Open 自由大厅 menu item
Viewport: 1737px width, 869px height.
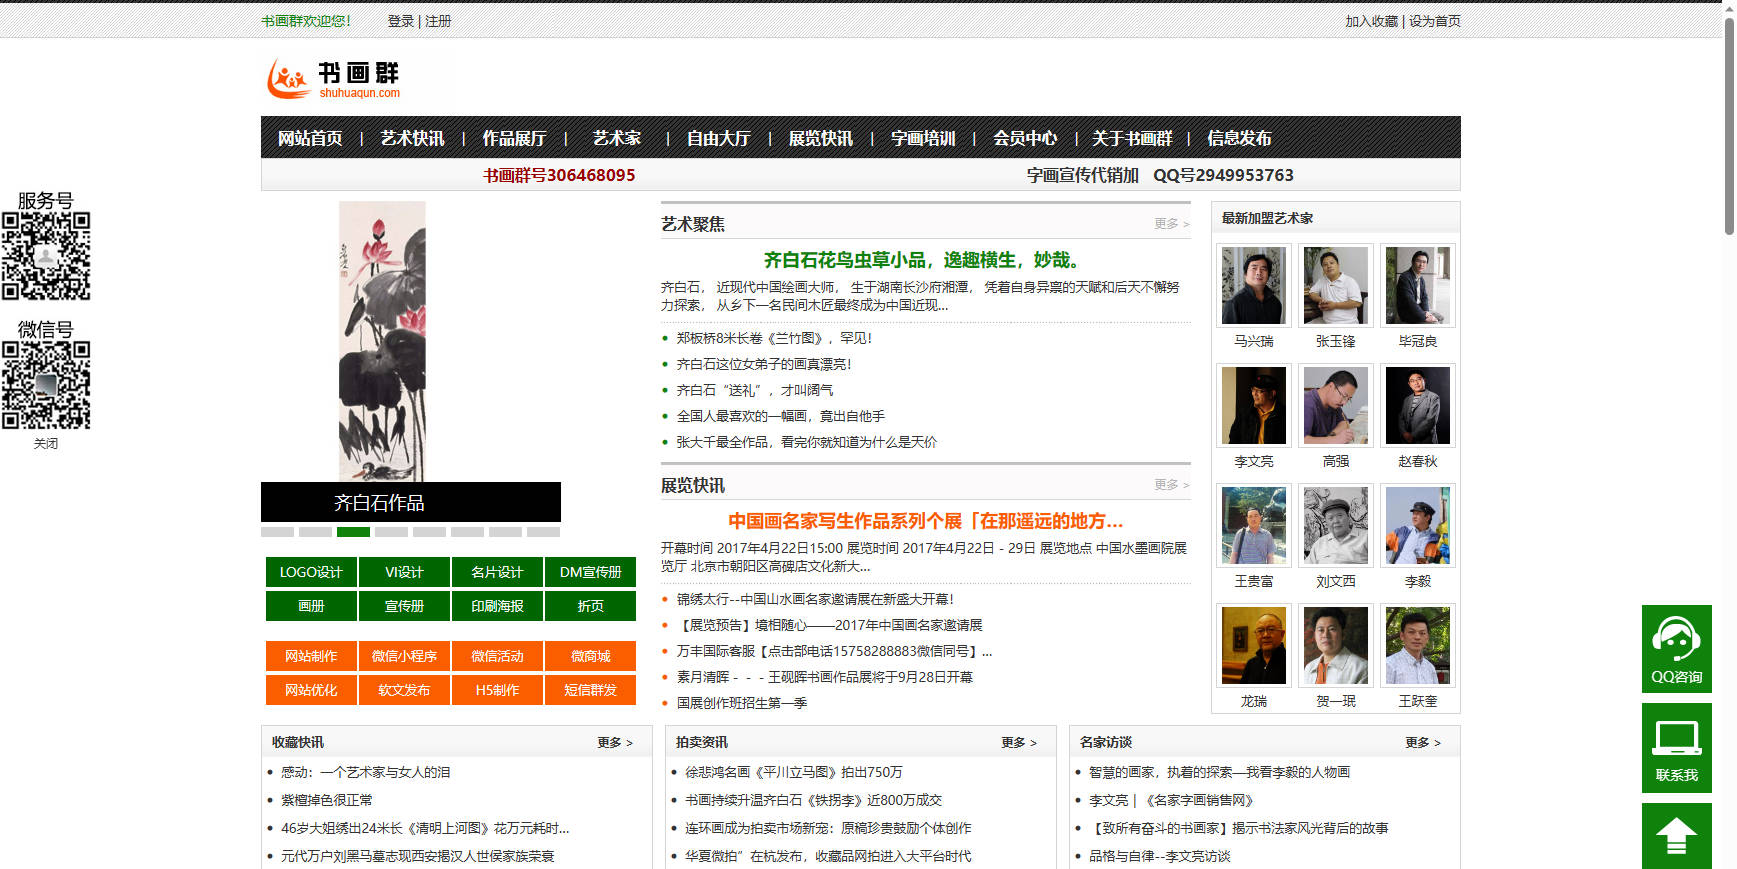(x=718, y=138)
